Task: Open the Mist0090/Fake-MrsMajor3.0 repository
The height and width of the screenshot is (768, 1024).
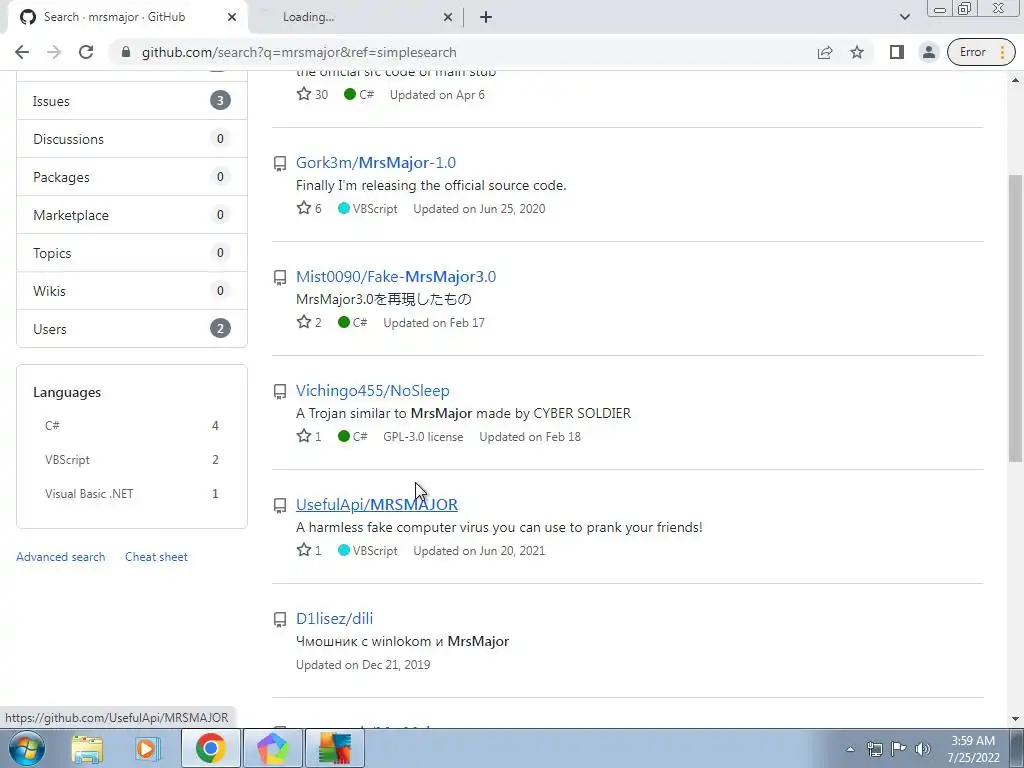Action: tap(396, 276)
